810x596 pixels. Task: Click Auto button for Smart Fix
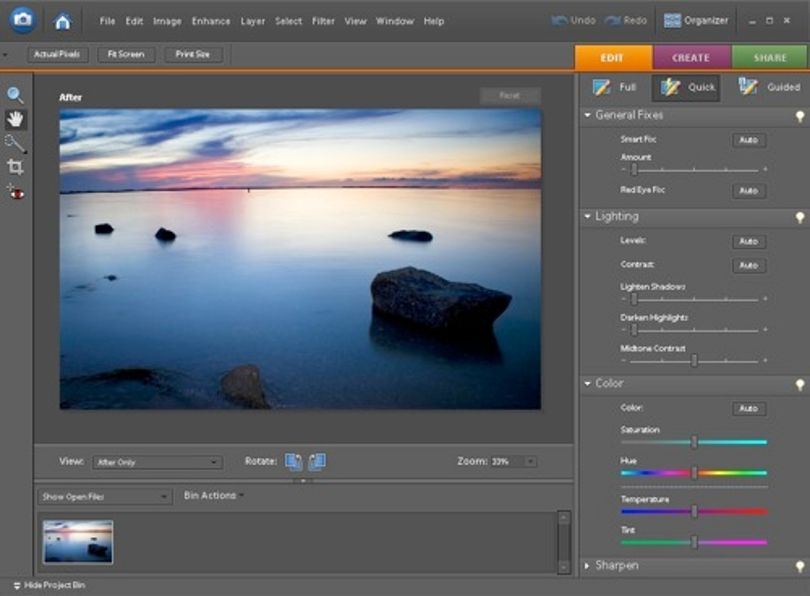(749, 140)
